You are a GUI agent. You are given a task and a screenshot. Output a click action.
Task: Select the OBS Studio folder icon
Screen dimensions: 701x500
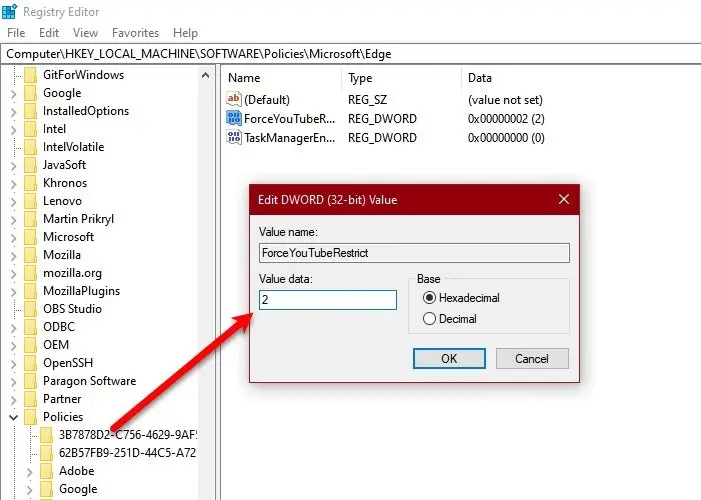30,309
